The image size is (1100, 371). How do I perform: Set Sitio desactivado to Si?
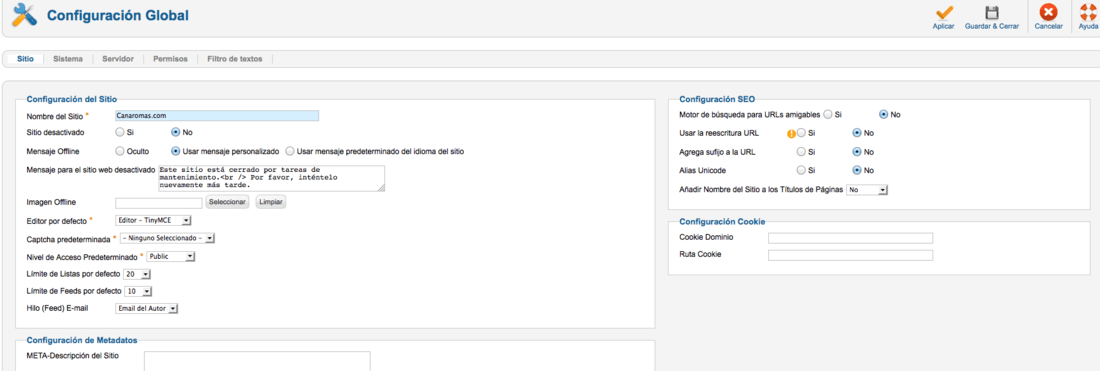pos(120,132)
